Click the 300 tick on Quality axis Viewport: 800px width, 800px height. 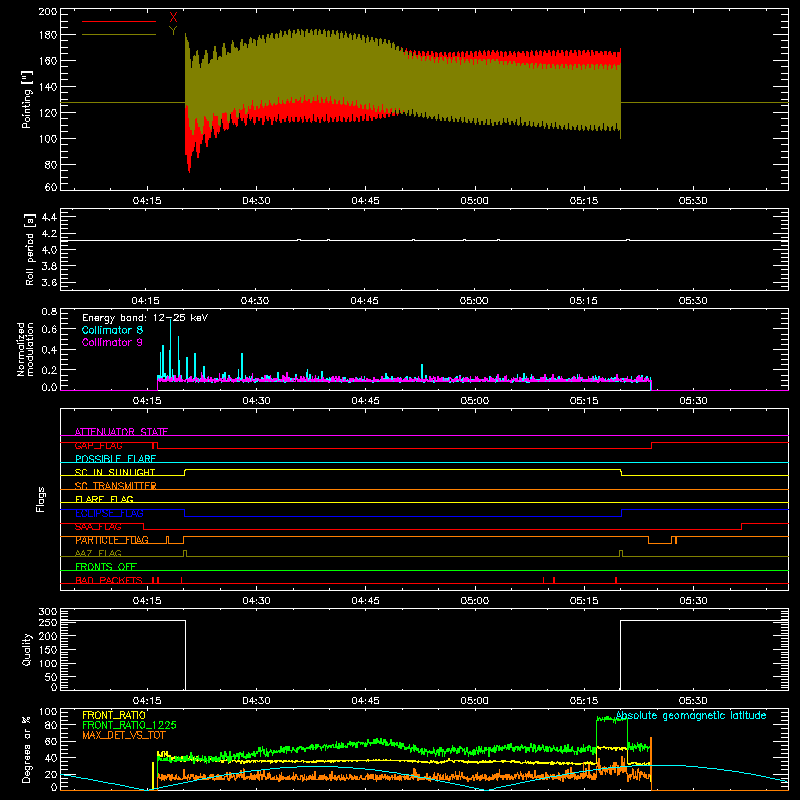[x=48, y=612]
